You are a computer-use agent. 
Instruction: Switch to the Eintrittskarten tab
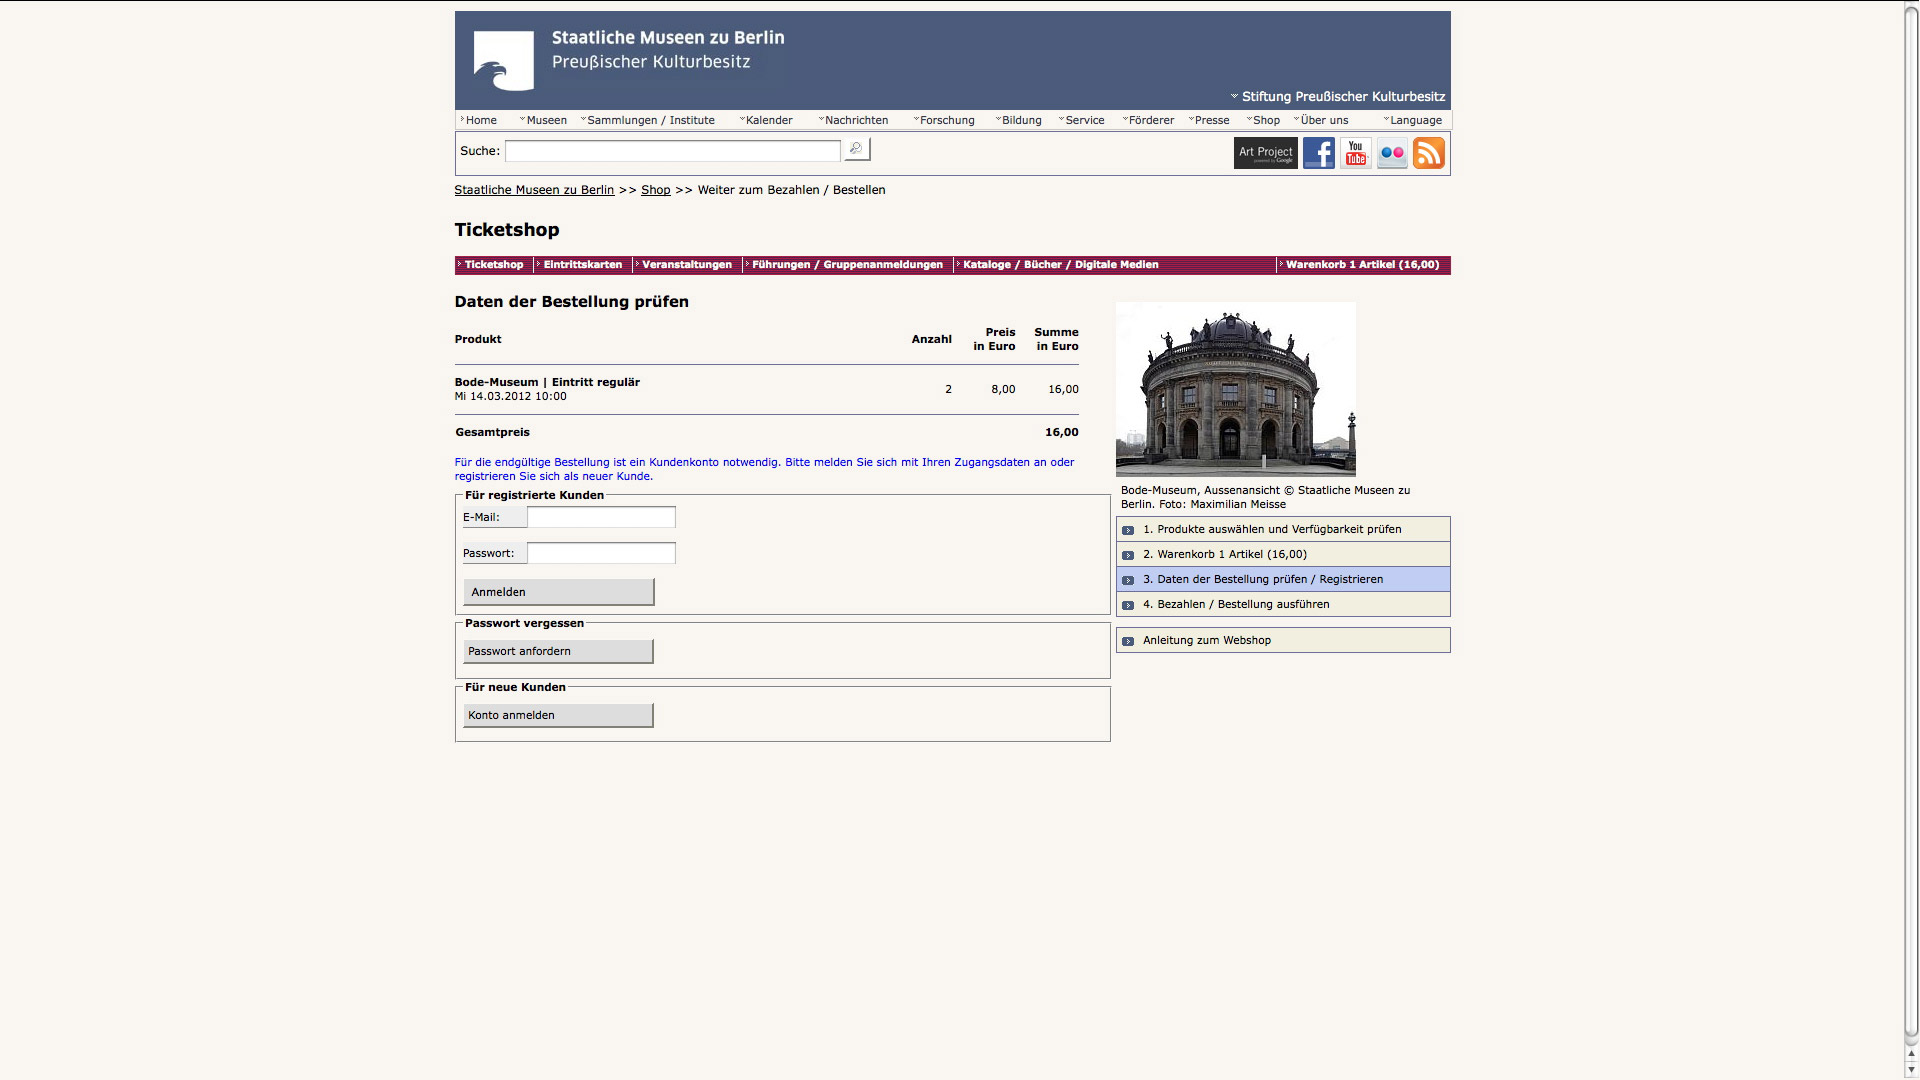click(582, 265)
